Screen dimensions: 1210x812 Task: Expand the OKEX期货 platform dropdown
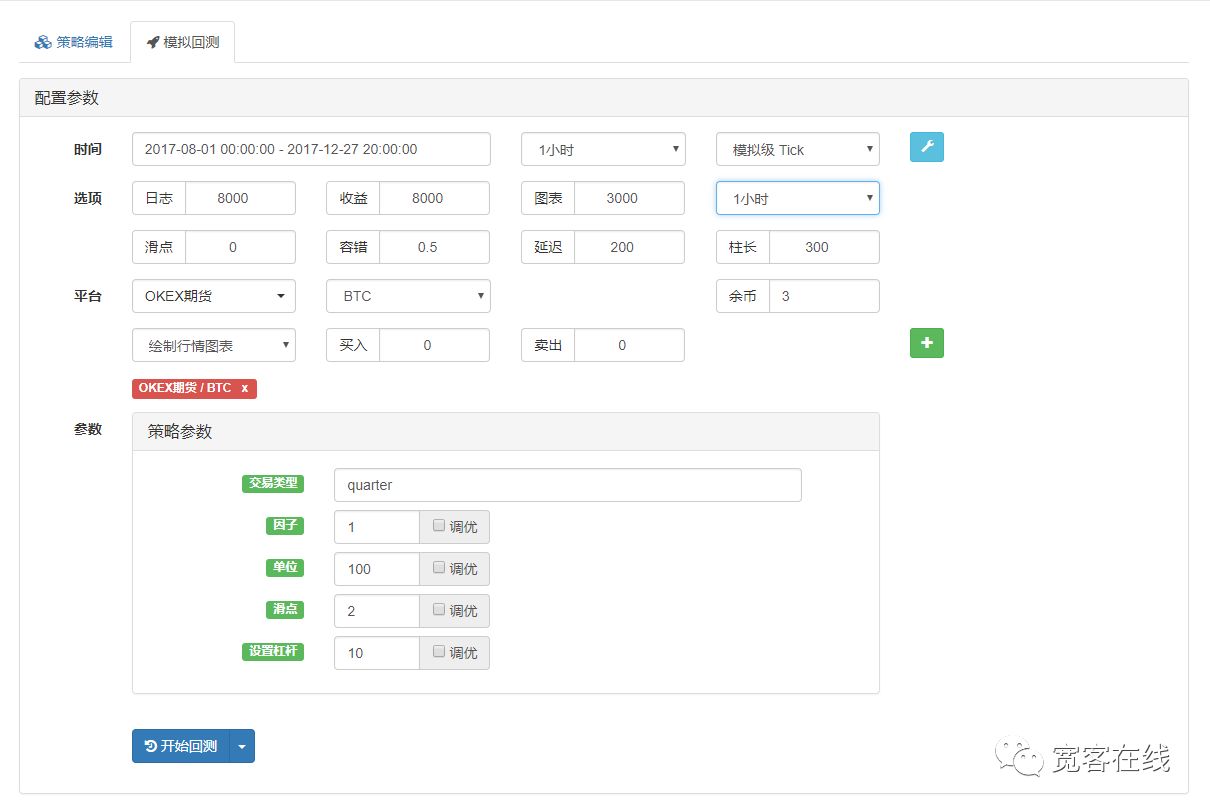tap(213, 296)
